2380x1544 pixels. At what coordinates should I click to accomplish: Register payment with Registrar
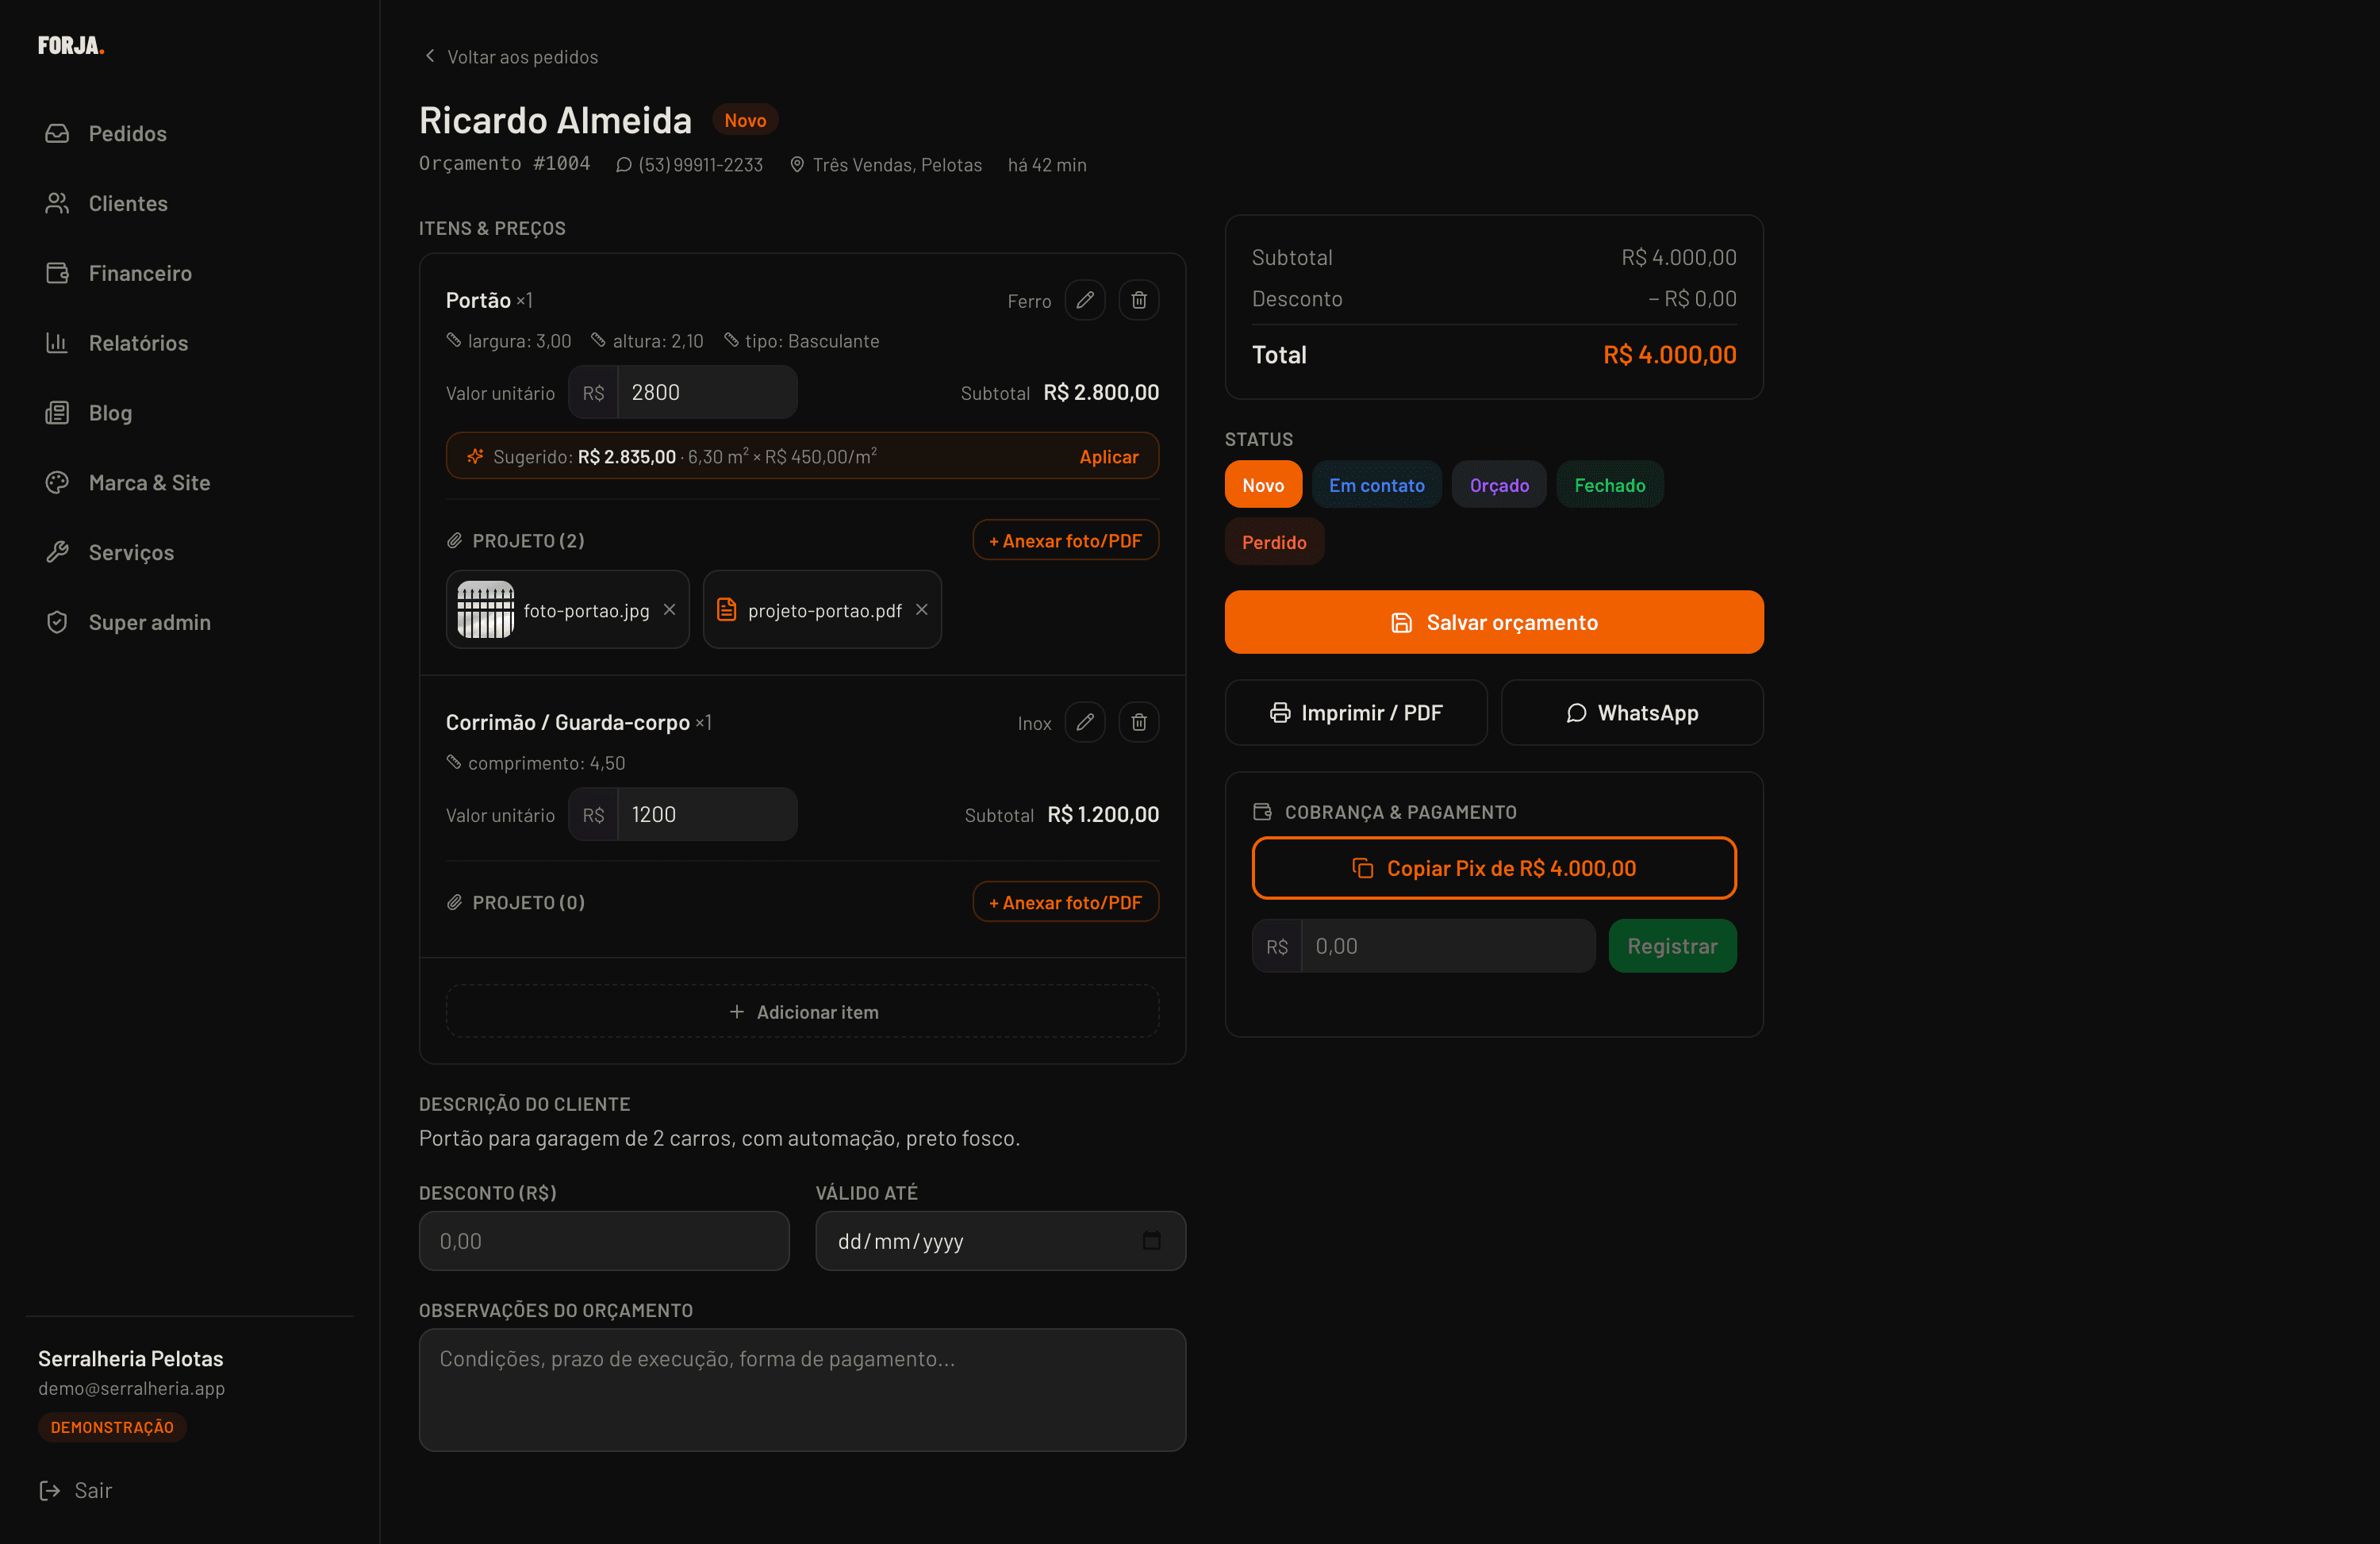click(1672, 946)
